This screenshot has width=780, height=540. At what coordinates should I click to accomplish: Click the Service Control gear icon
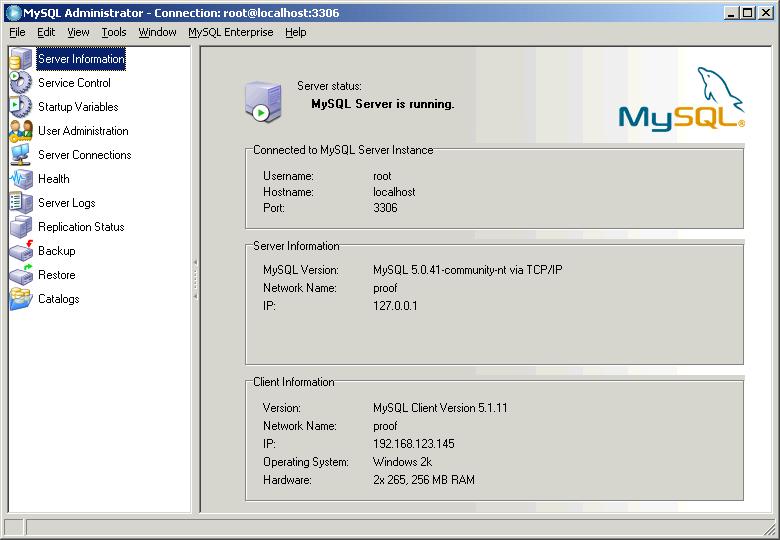(21, 83)
